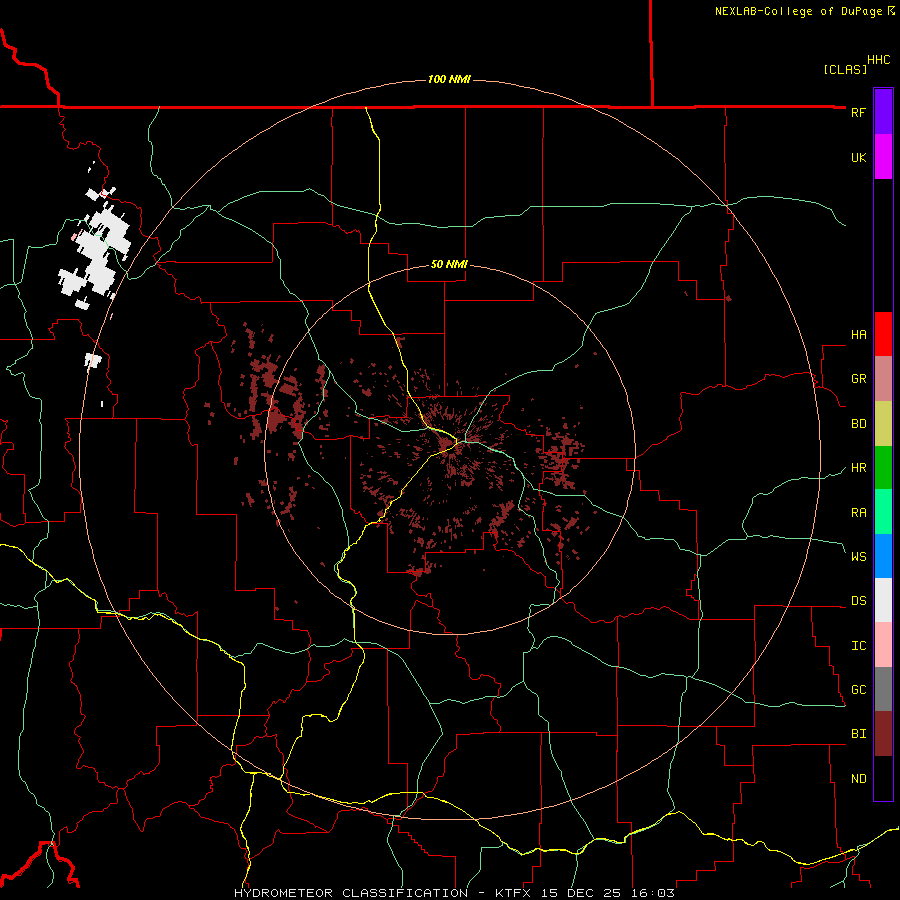Click the 100 NMI range ring label
The image size is (900, 900).
tap(449, 79)
